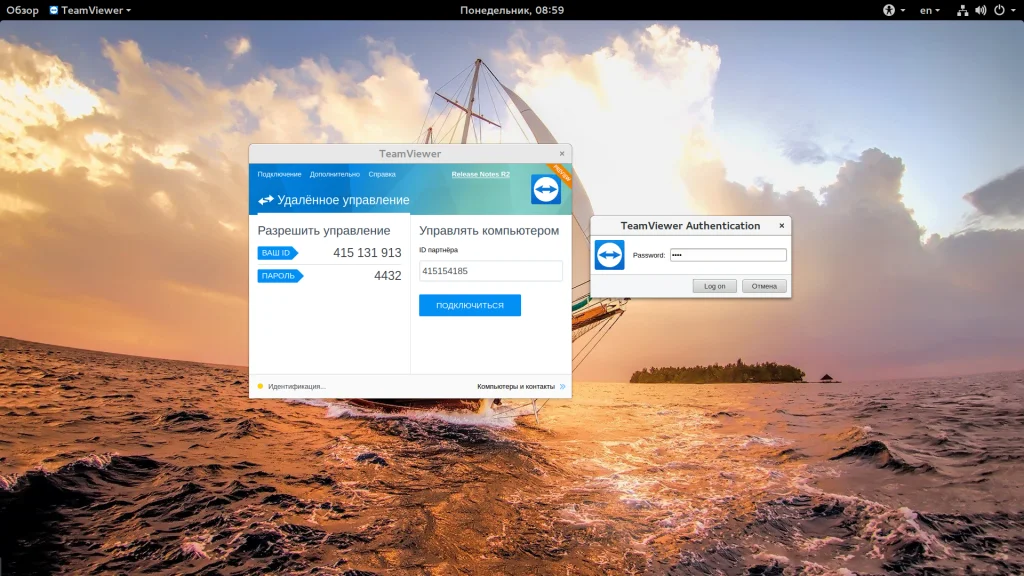Focus the Password field in Authentication dialog
1024x576 pixels.
pos(728,255)
